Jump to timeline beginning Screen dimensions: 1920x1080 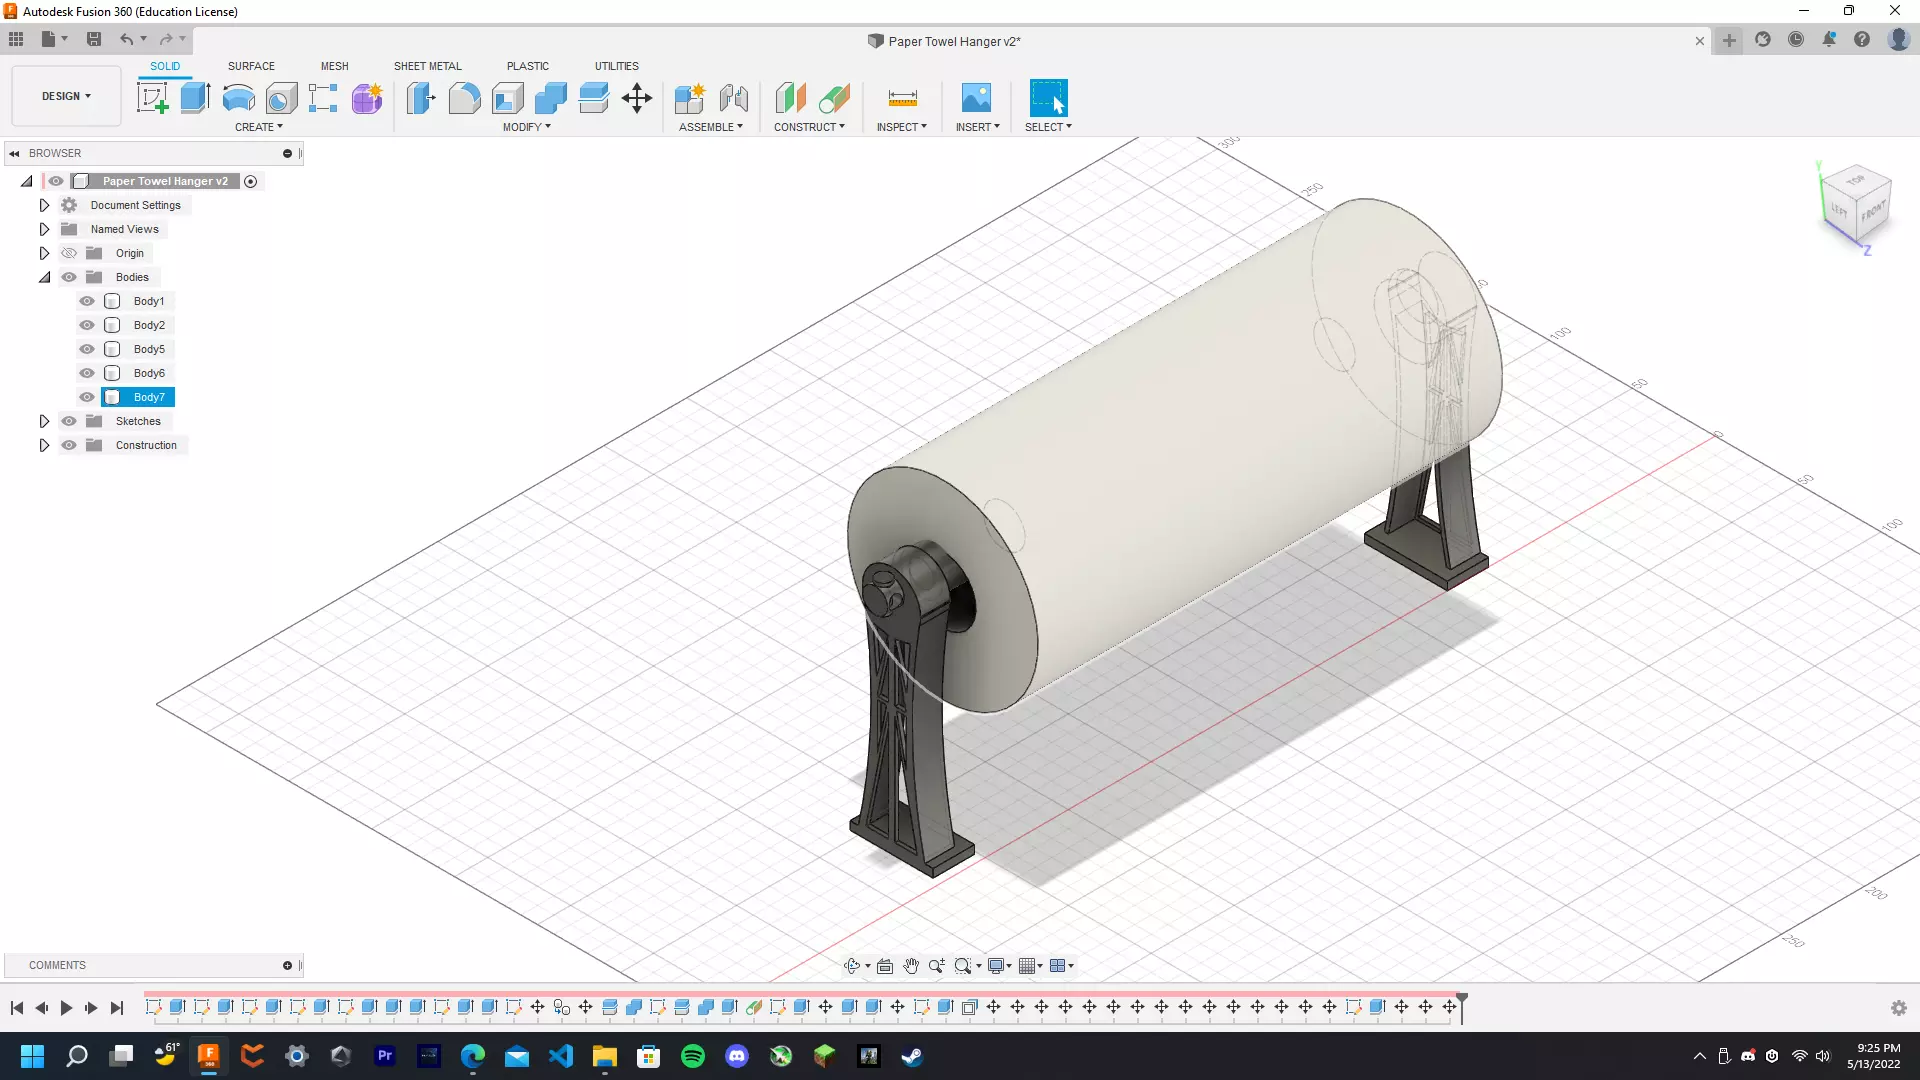[x=17, y=1008]
